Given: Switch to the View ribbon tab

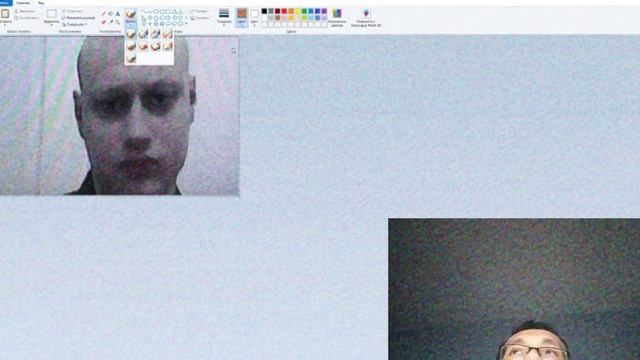Looking at the screenshot, I should (x=41, y=3).
